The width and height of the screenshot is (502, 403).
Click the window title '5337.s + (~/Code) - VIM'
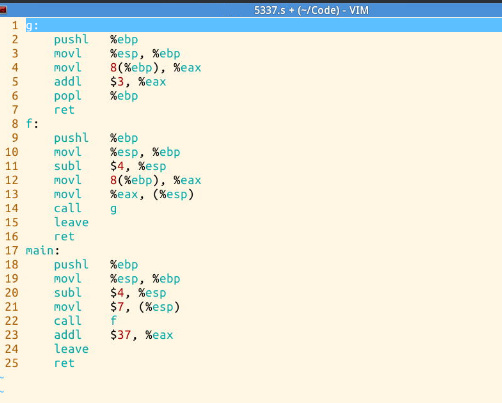coord(311,10)
